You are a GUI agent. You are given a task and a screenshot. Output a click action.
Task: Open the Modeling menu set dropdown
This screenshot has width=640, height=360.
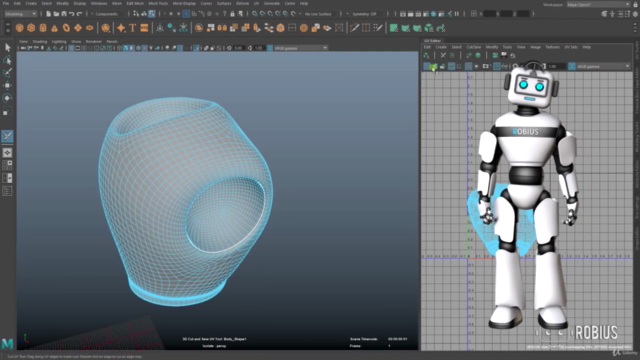pos(20,14)
